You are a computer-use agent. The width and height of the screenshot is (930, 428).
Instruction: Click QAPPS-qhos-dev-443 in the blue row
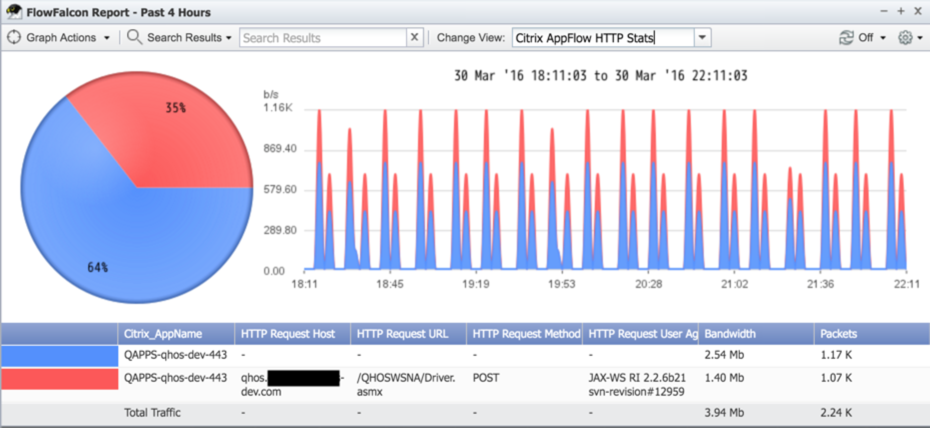coord(176,355)
